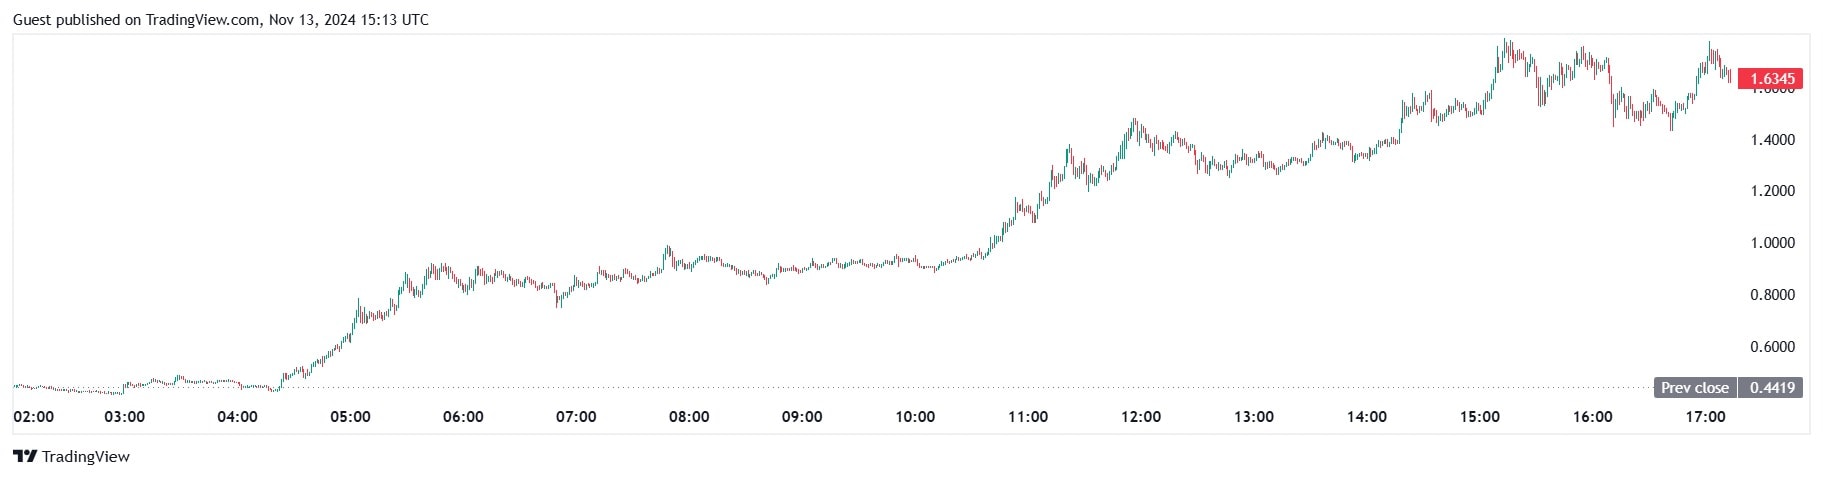Click the 10:00 time axis label
This screenshot has width=1823, height=478.
click(915, 417)
